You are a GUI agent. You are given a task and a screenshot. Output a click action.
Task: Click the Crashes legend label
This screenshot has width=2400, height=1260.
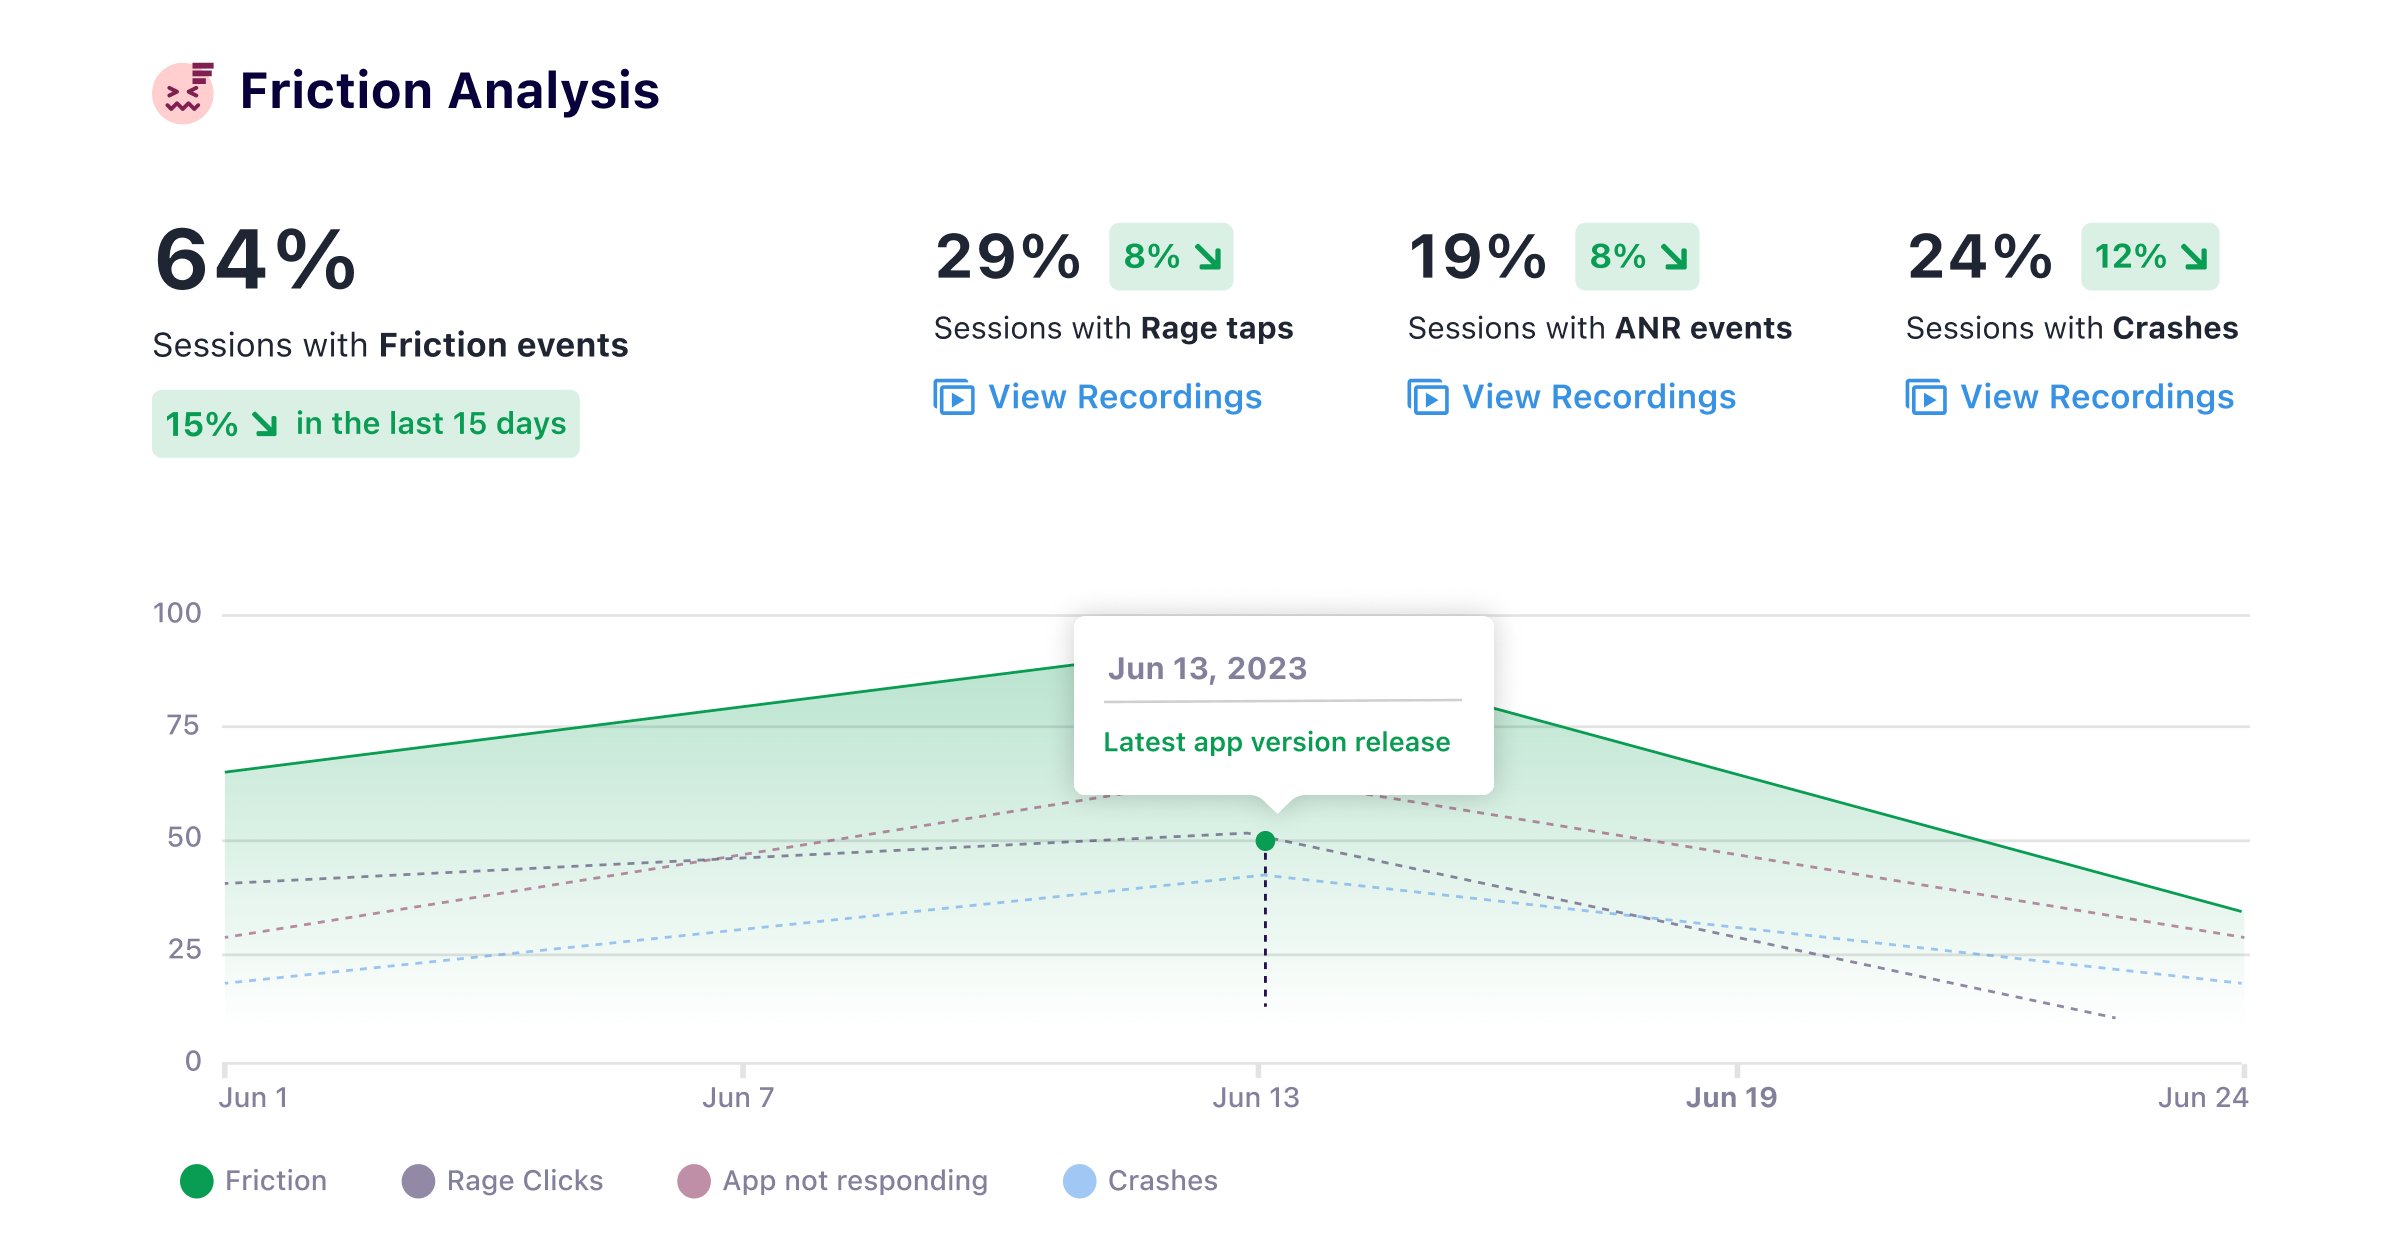tap(1163, 1181)
